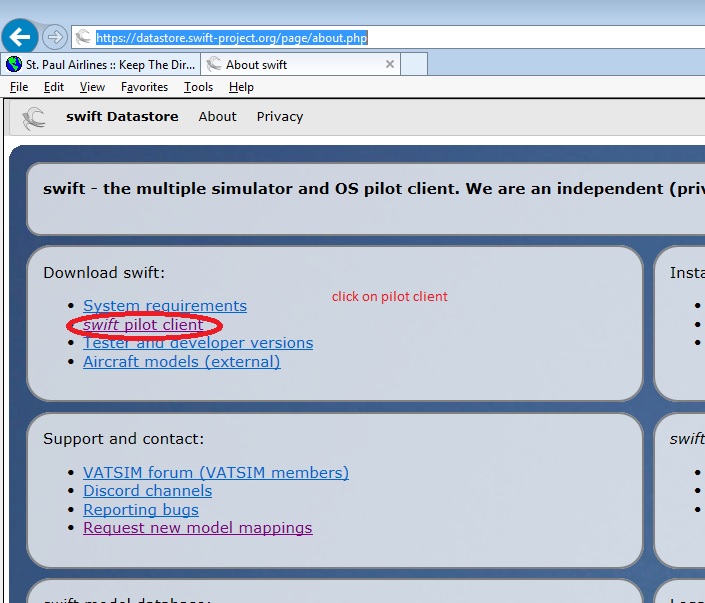Open the File menu
This screenshot has width=705, height=603.
point(19,87)
